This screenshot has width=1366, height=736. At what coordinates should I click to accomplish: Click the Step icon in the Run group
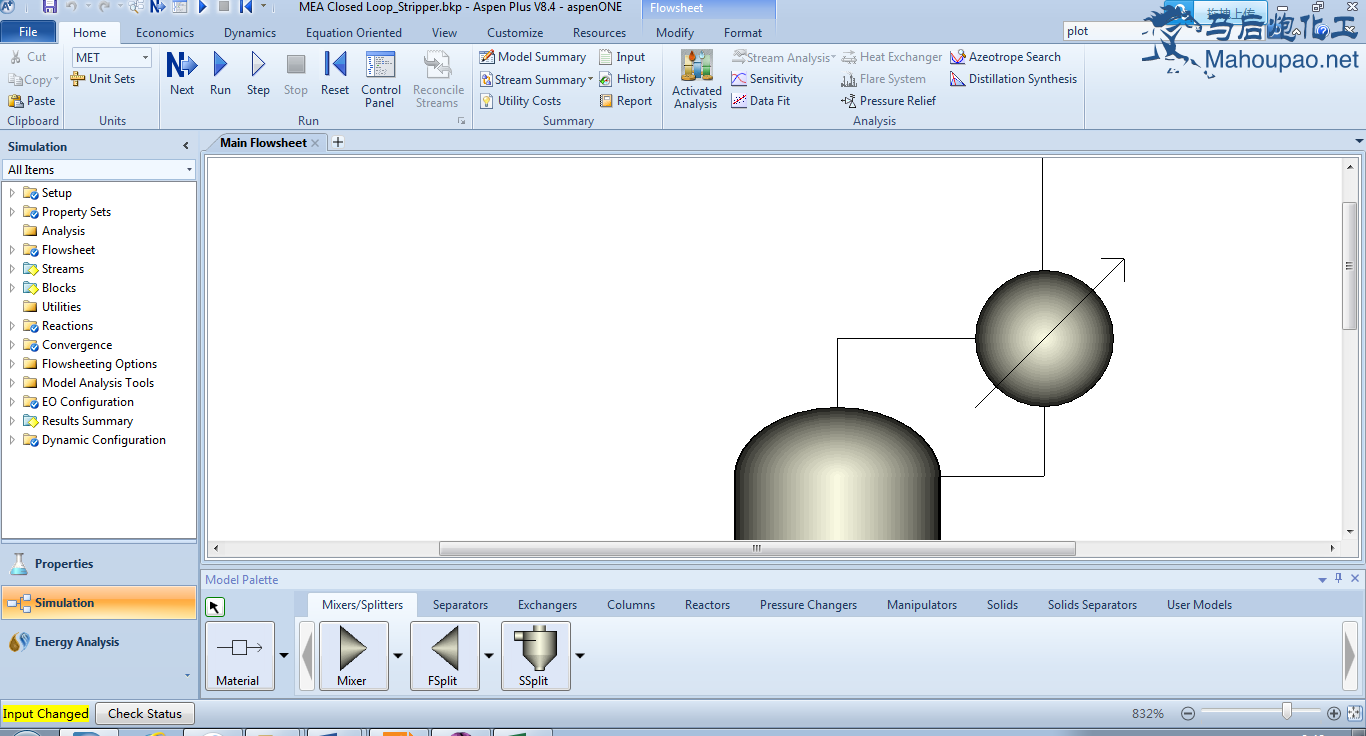tap(258, 74)
